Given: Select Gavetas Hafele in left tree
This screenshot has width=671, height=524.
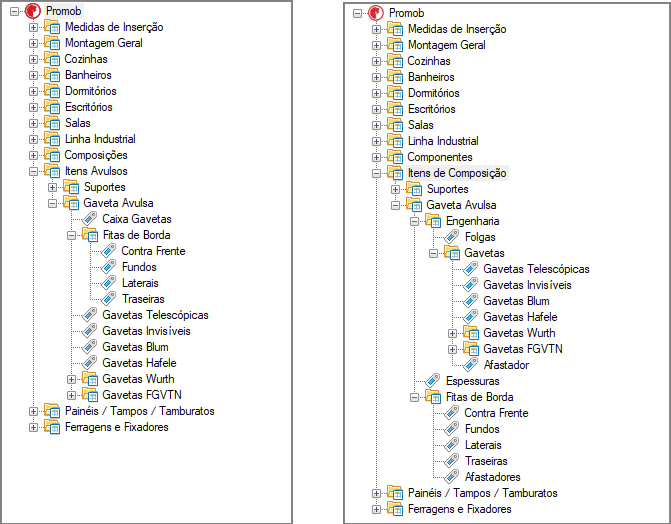Looking at the screenshot, I should click(x=140, y=363).
